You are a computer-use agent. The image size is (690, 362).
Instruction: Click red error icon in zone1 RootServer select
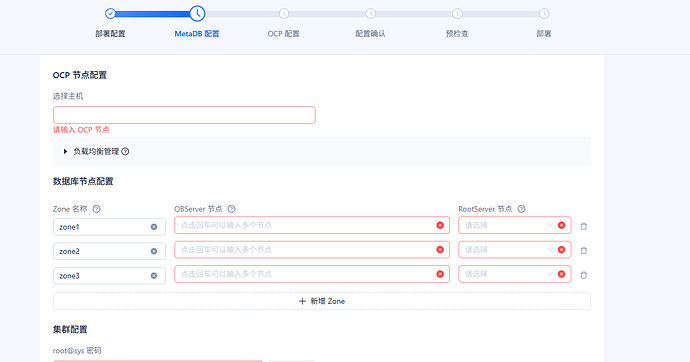[562, 225]
